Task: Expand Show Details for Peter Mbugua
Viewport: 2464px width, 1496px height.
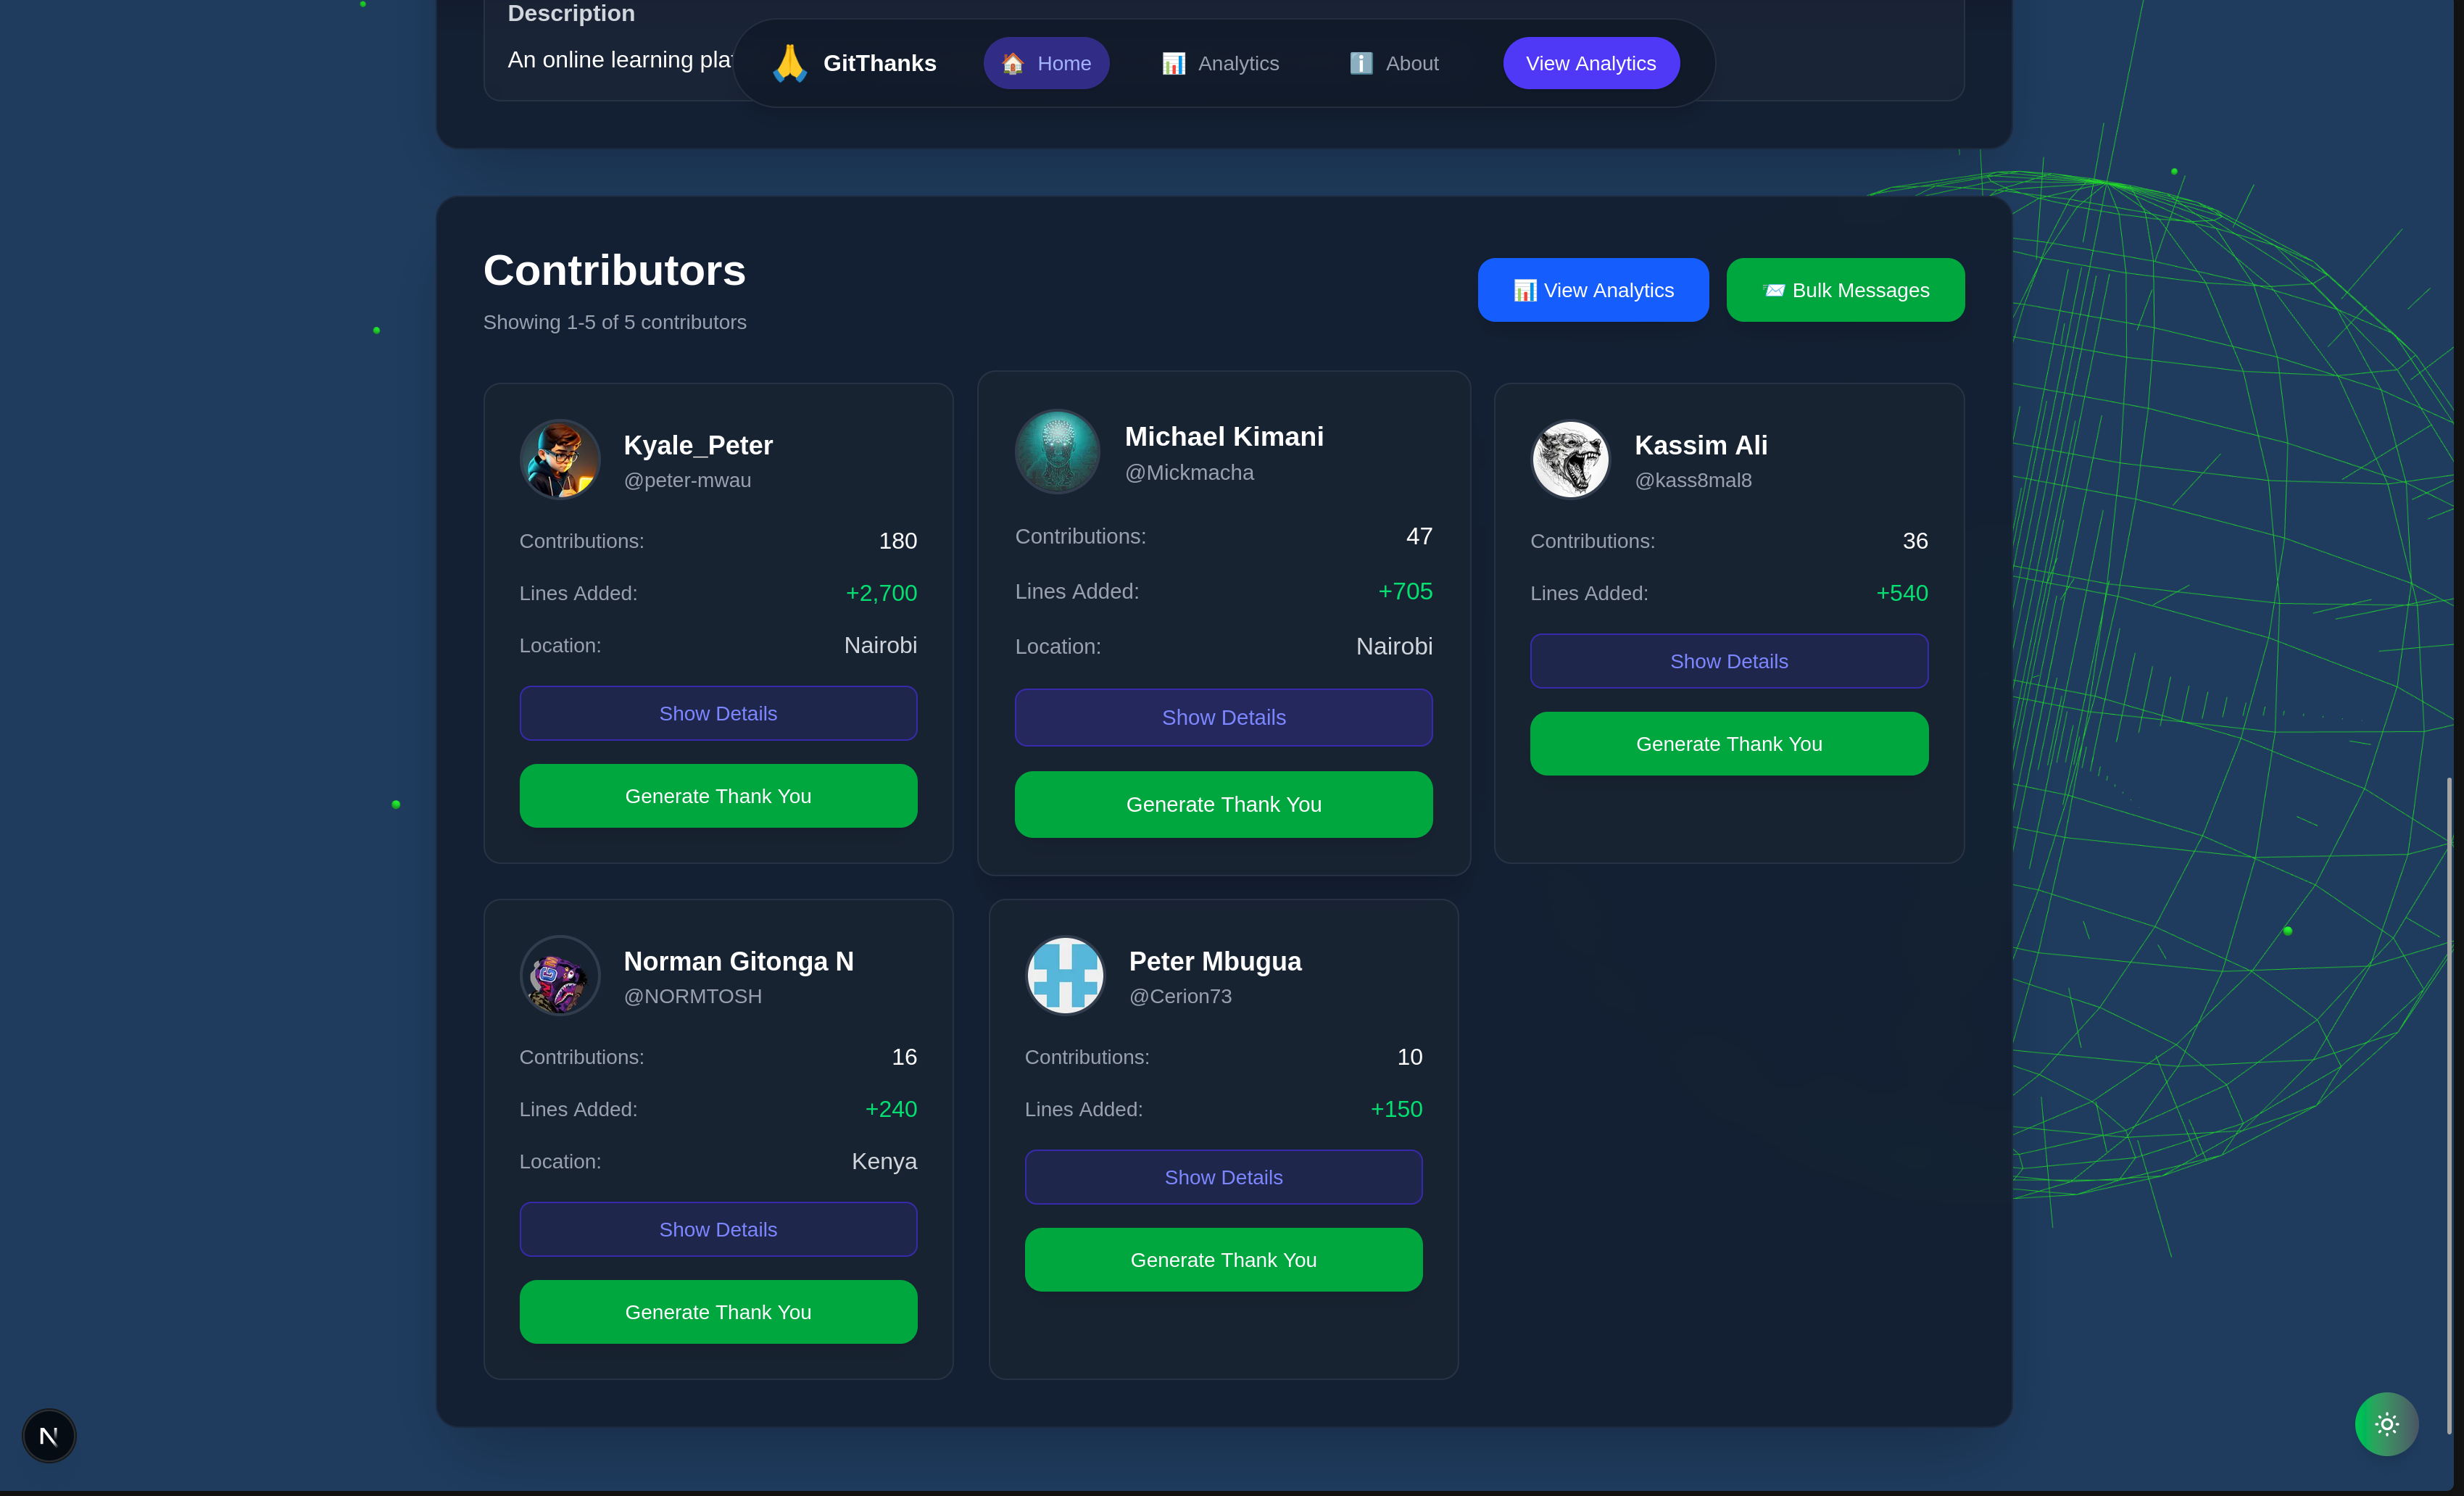Action: [1223, 1177]
